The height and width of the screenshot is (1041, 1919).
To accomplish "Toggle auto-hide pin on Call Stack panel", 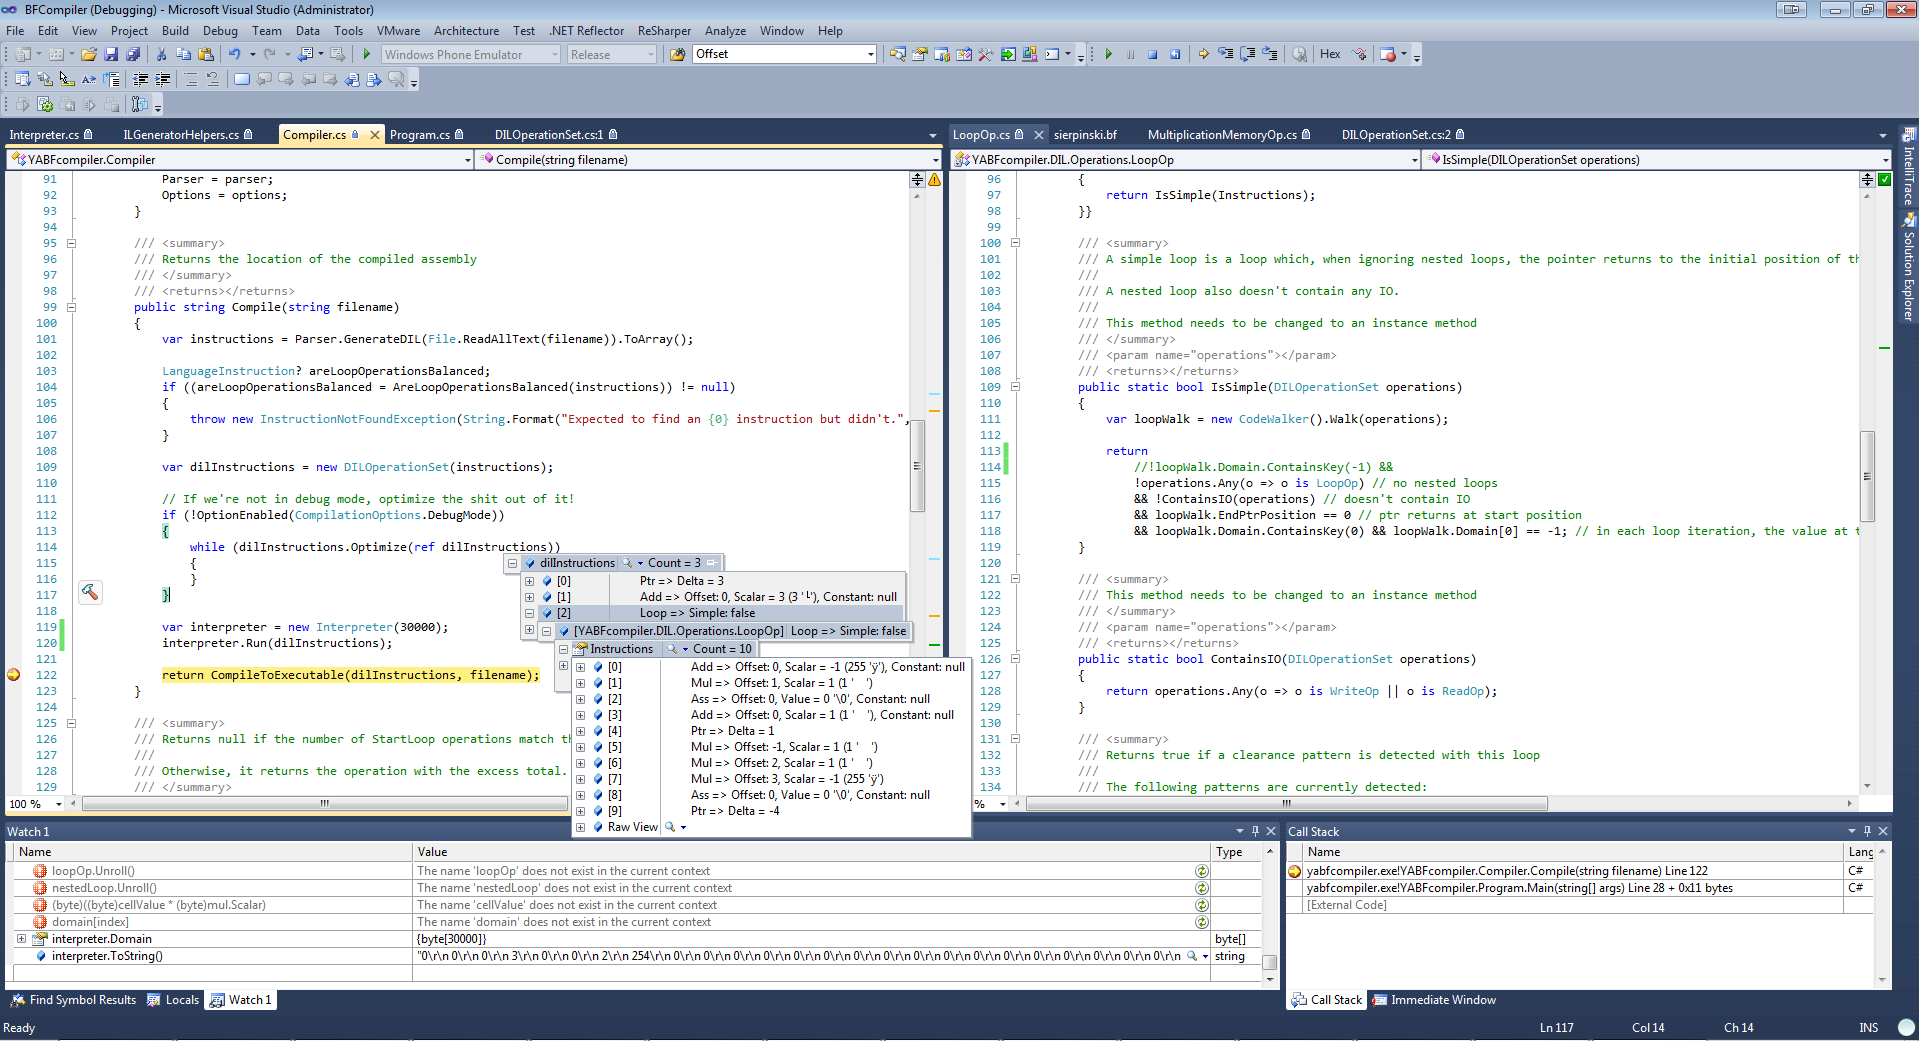I will pos(1867,831).
